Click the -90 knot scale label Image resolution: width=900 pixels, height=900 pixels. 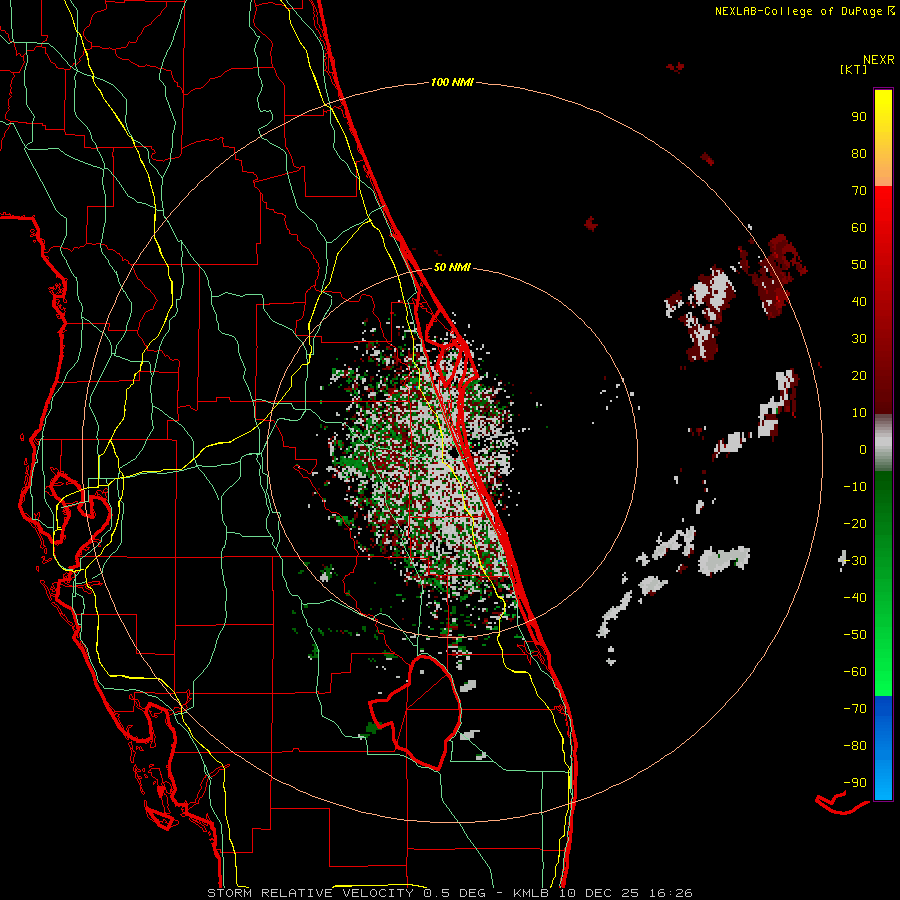click(855, 783)
